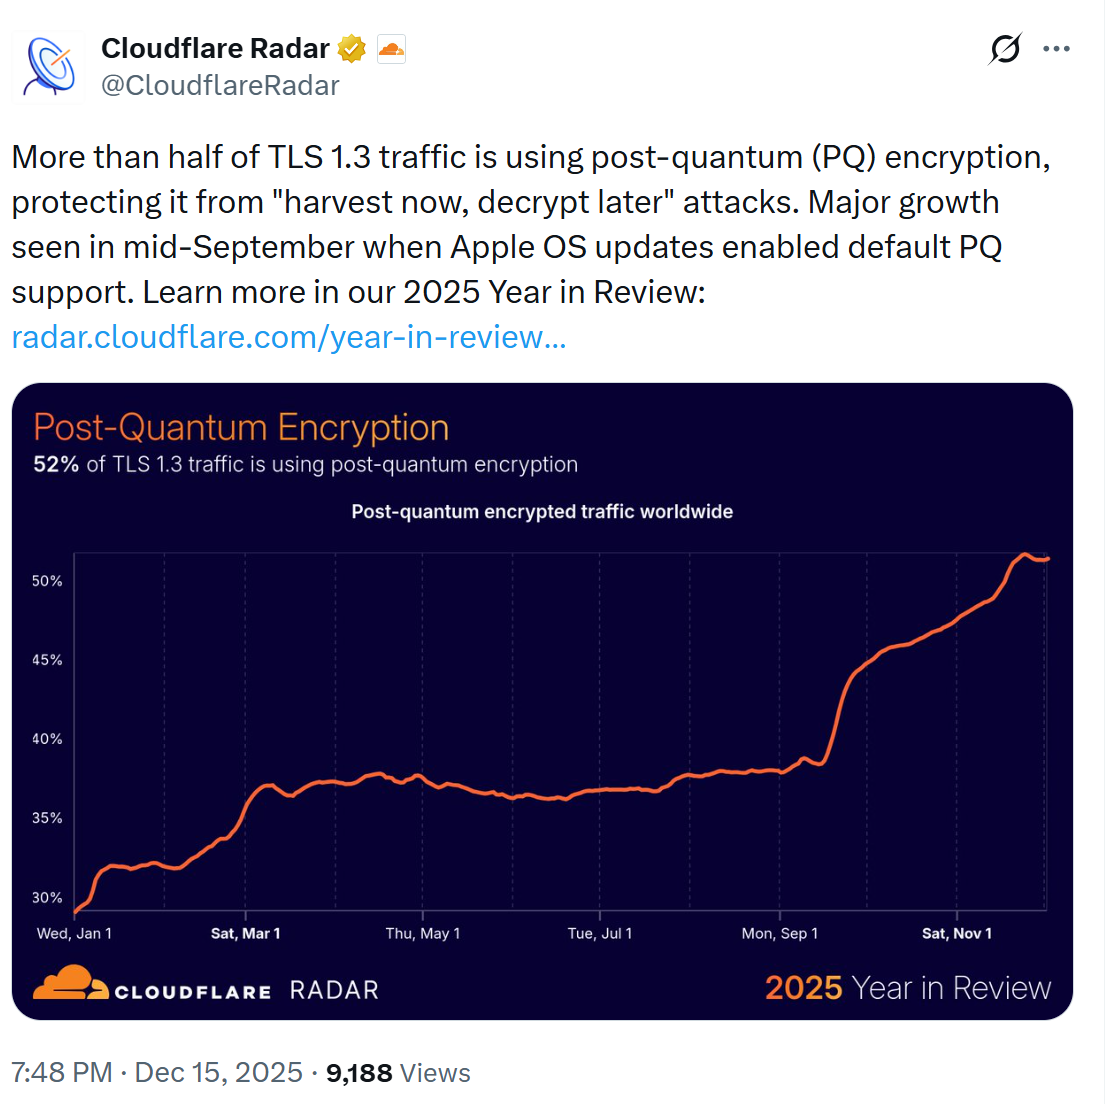Click the "Sat, Mar 1" axis label
Screen dimensions: 1105x1104
[245, 934]
